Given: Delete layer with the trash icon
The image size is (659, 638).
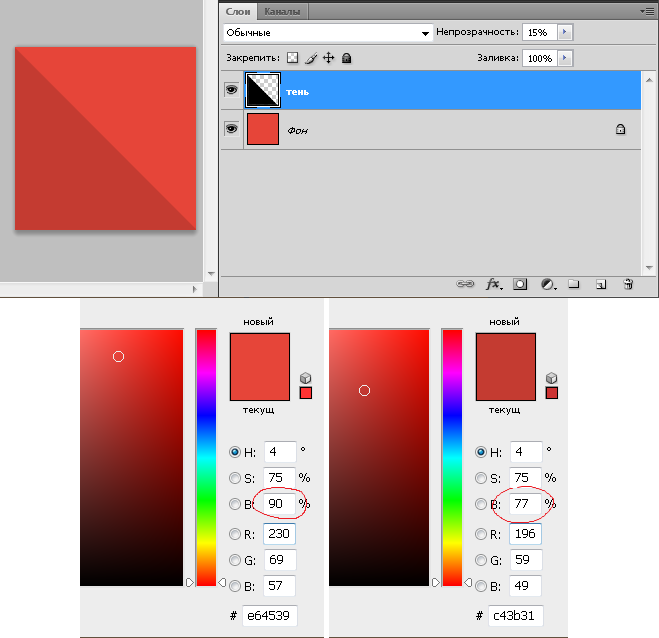Looking at the screenshot, I should pyautogui.click(x=628, y=284).
